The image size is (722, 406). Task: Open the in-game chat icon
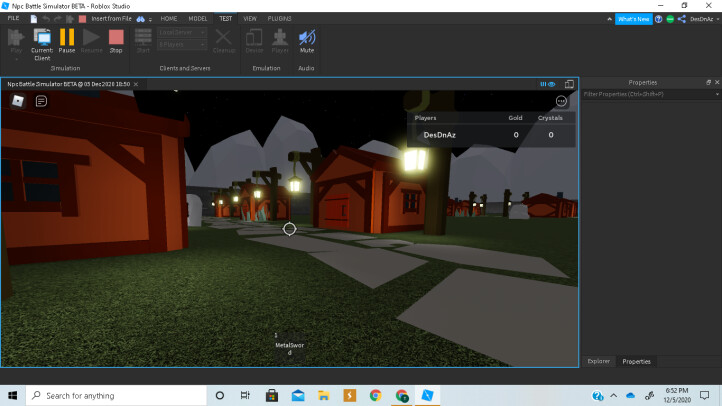[41, 101]
